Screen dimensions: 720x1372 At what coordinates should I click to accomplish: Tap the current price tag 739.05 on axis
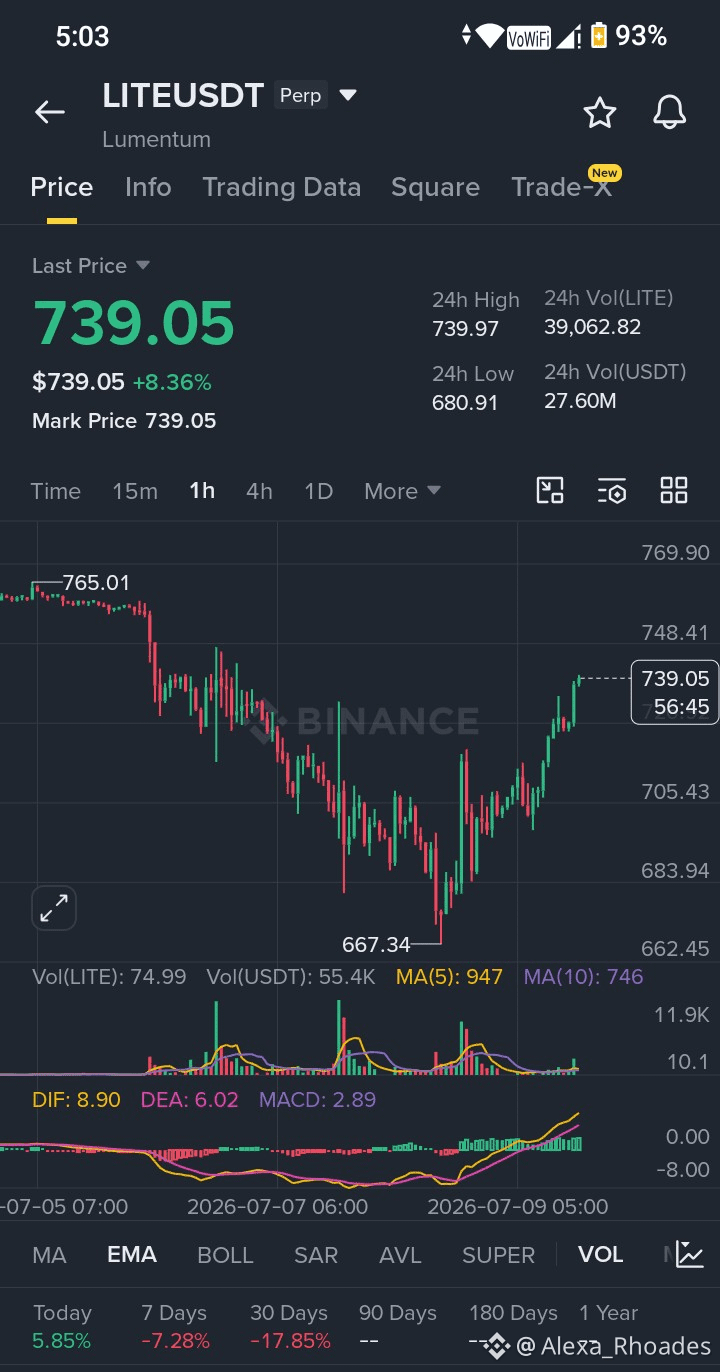coord(675,692)
